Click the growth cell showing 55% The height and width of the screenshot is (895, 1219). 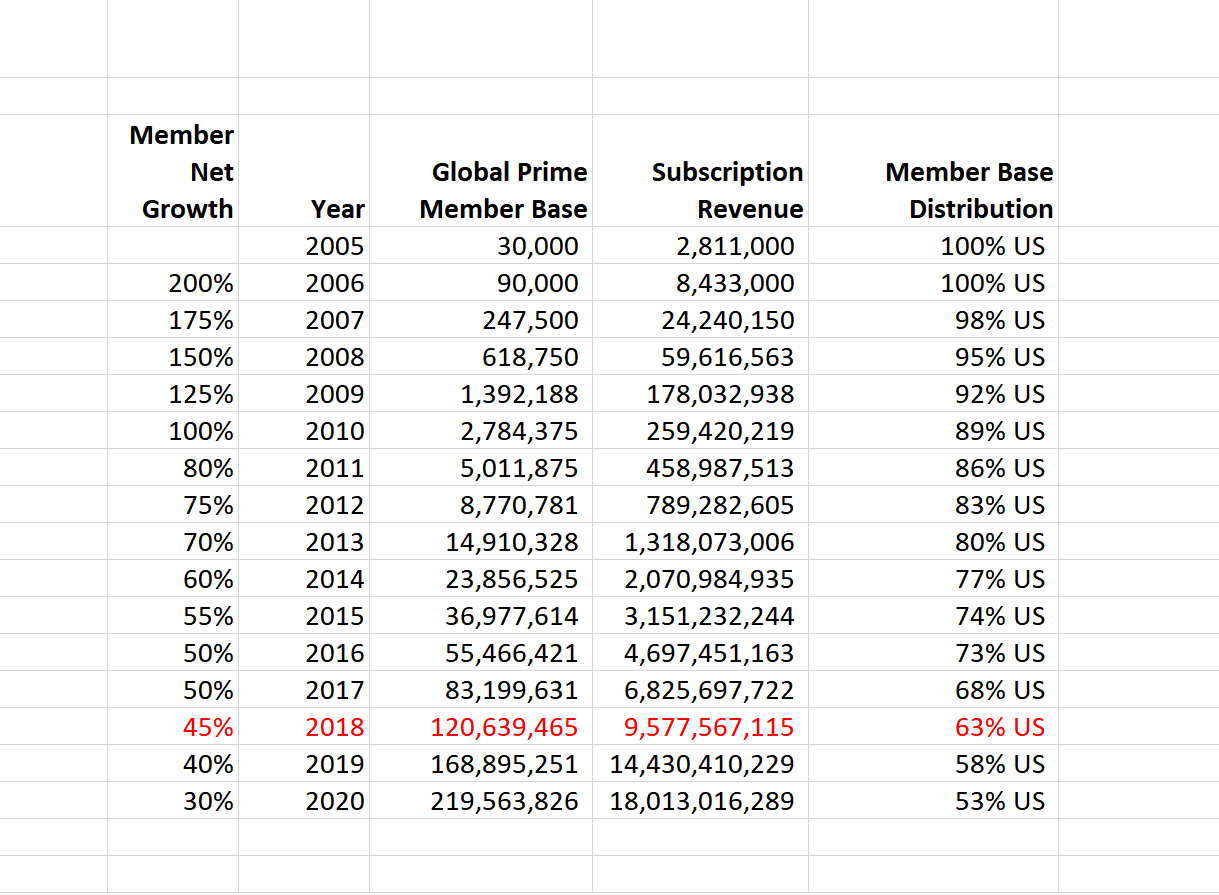point(173,616)
